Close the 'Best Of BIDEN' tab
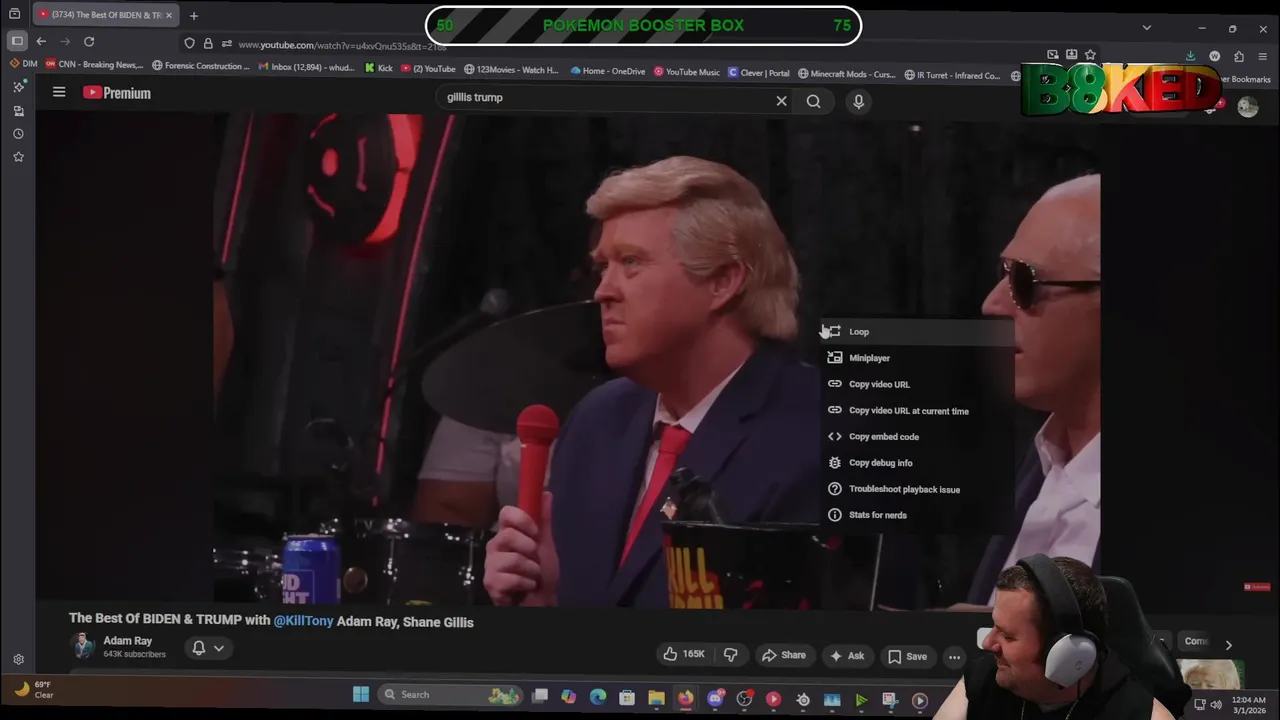The width and height of the screenshot is (1280, 720). (x=168, y=15)
